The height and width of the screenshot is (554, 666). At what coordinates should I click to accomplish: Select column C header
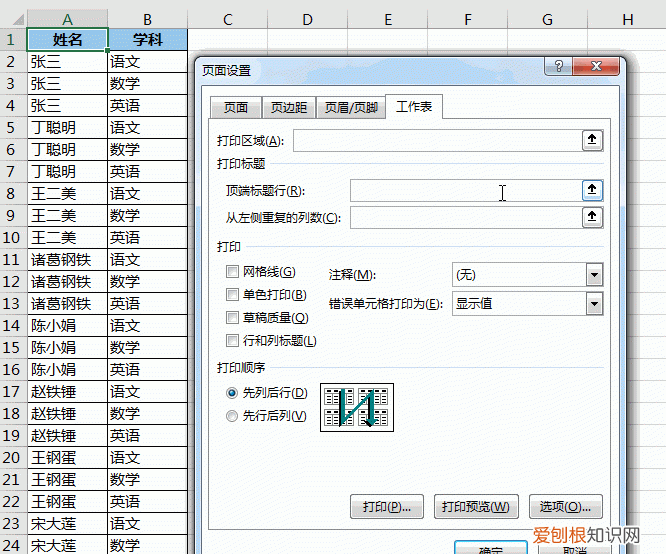(228, 20)
